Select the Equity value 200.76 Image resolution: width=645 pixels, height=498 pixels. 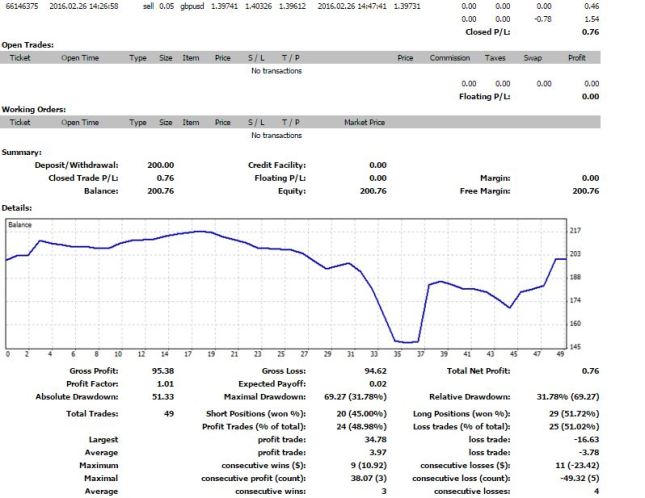point(371,190)
